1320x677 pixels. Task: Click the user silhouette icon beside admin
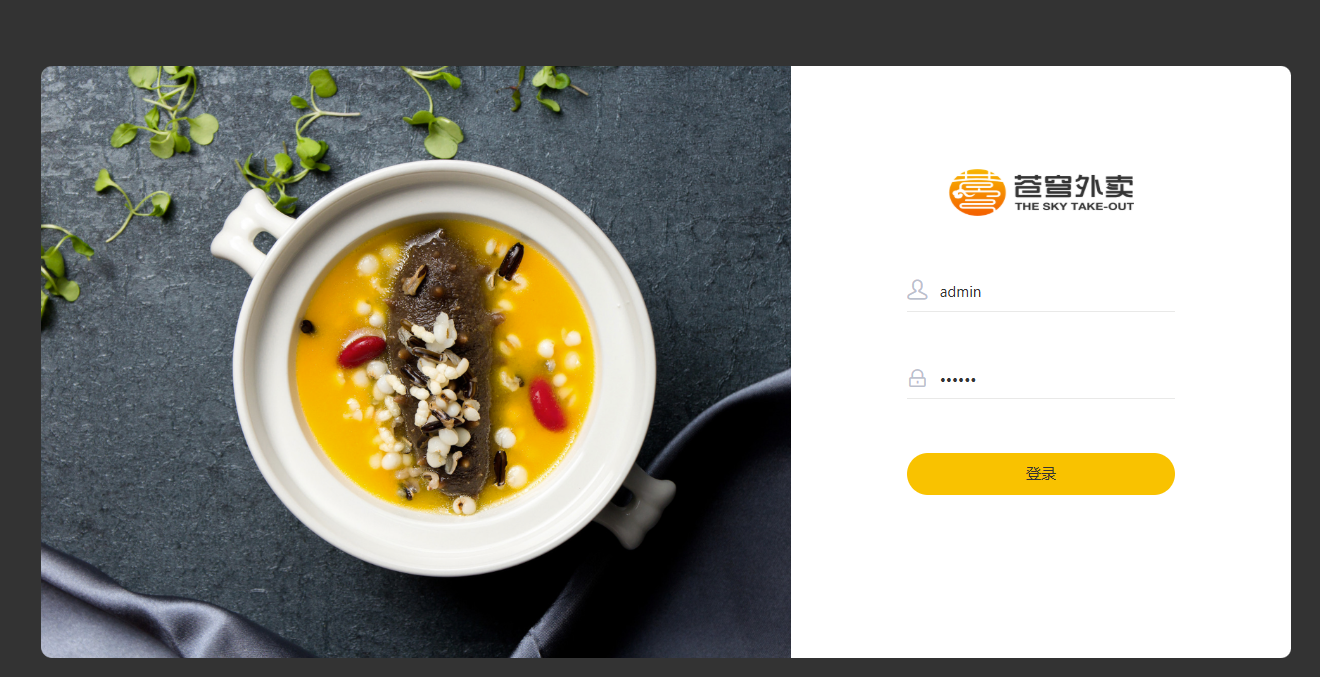pyautogui.click(x=917, y=291)
